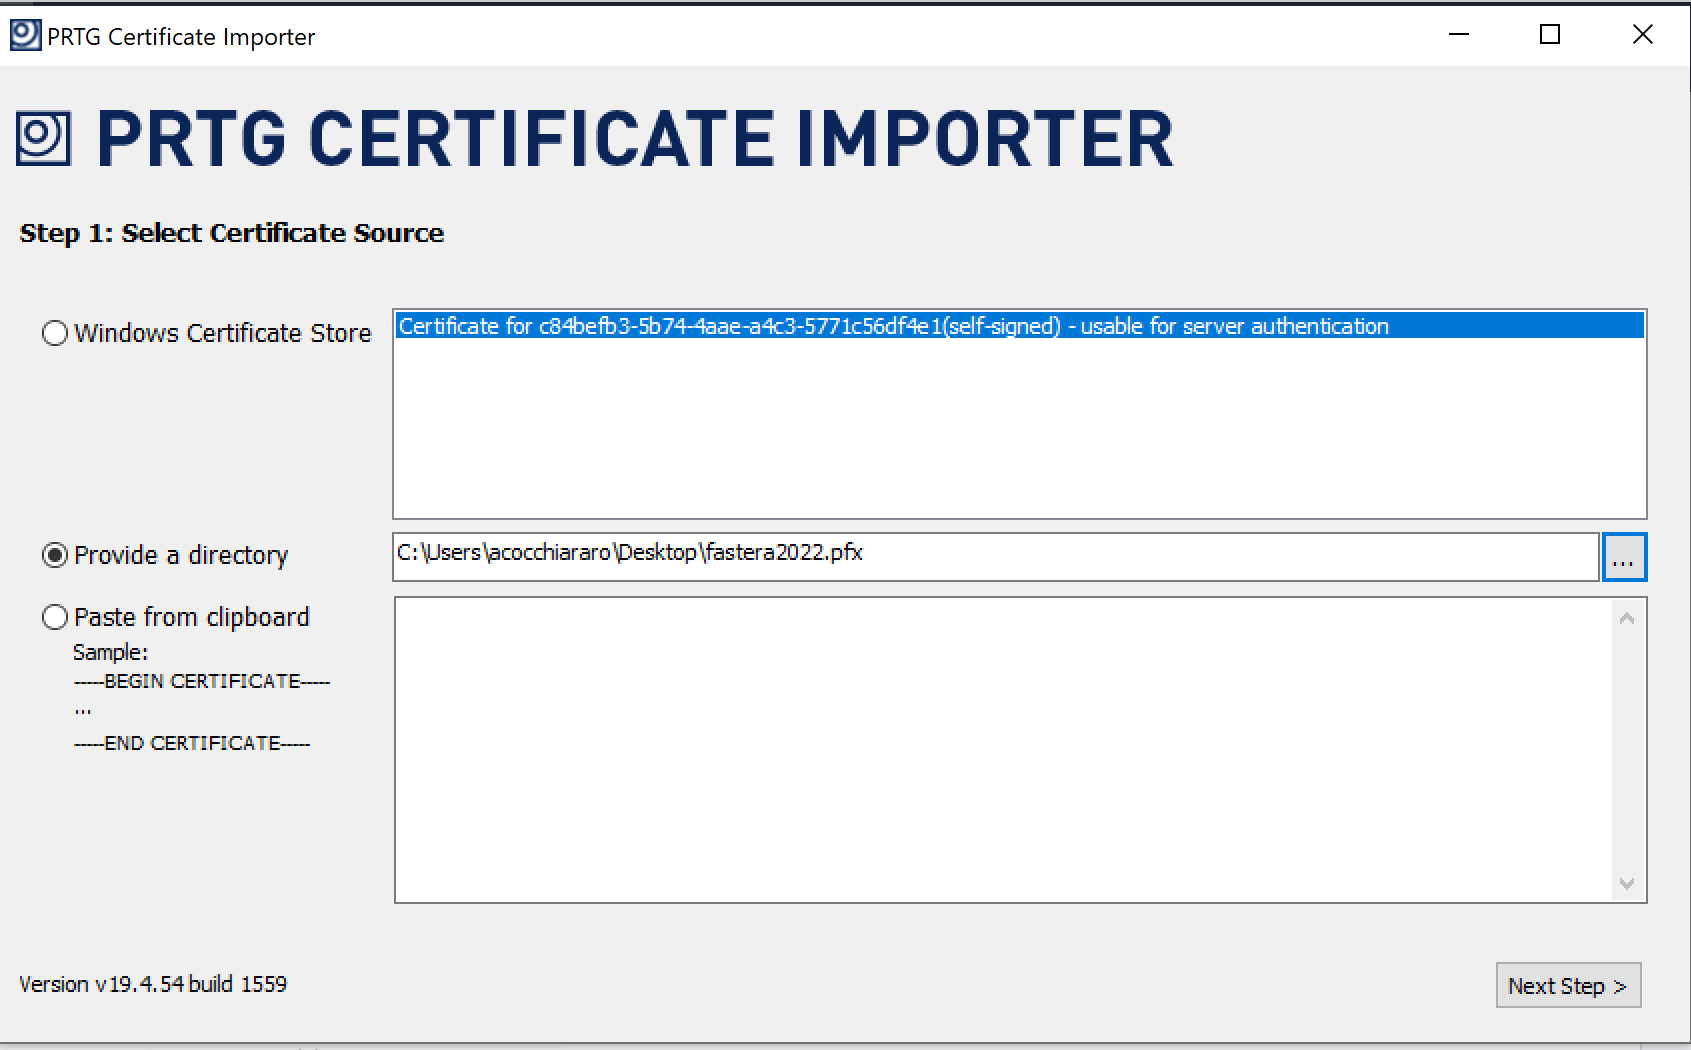Click the Next Step button
This screenshot has width=1691, height=1050.
(1568, 986)
